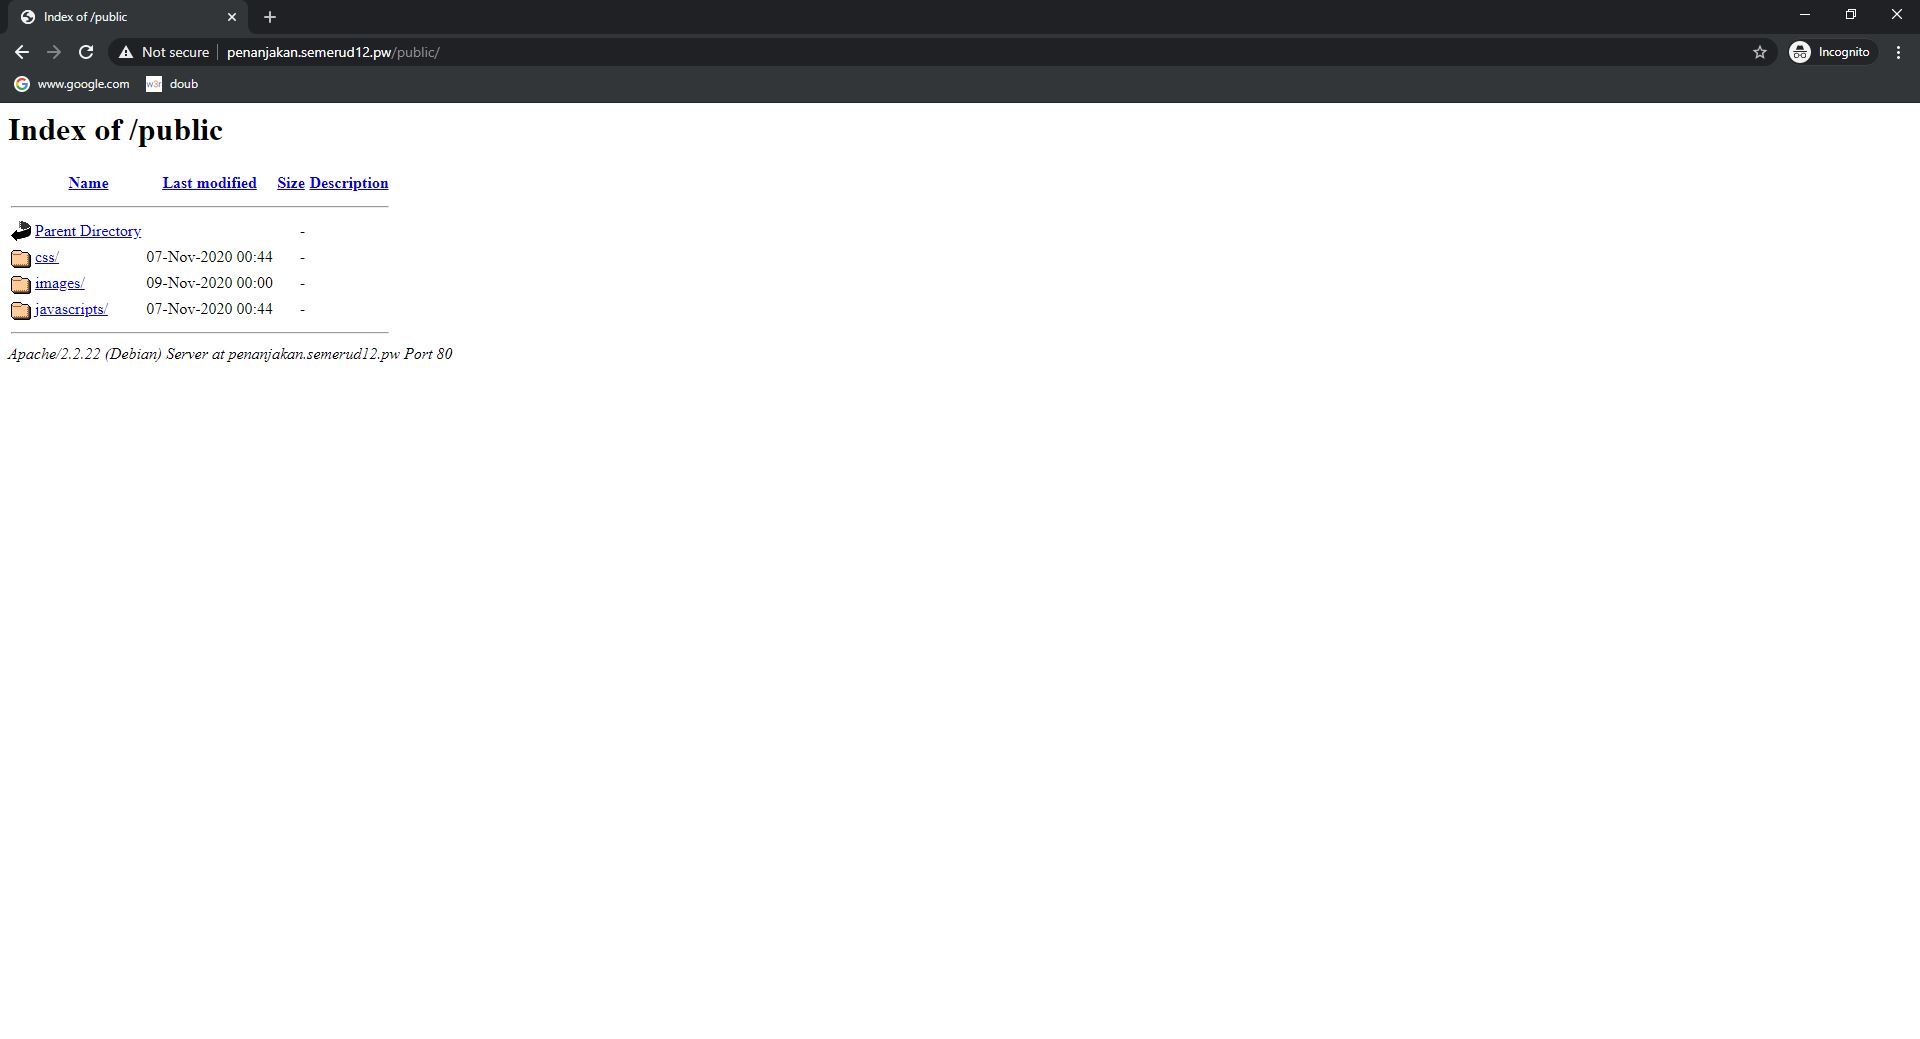Sort listing by Name column
1920x1039 pixels.
pos(88,183)
